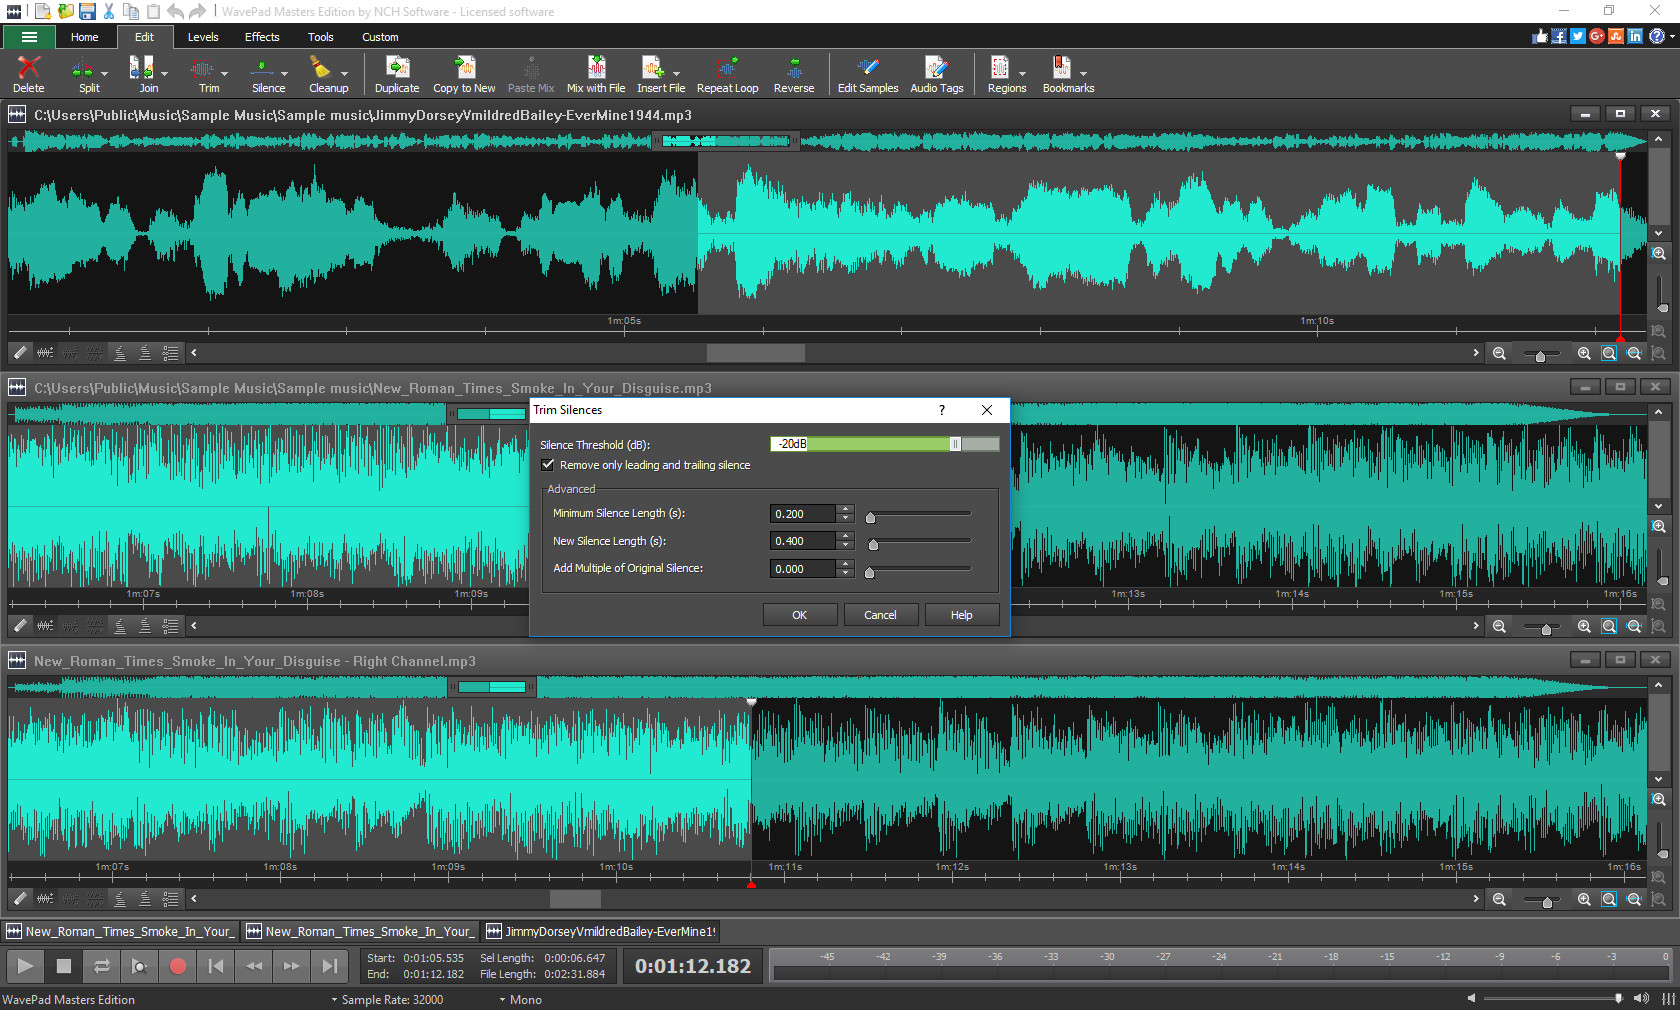Switch to the Effects ribbon tab
The height and width of the screenshot is (1010, 1680).
(x=261, y=37)
